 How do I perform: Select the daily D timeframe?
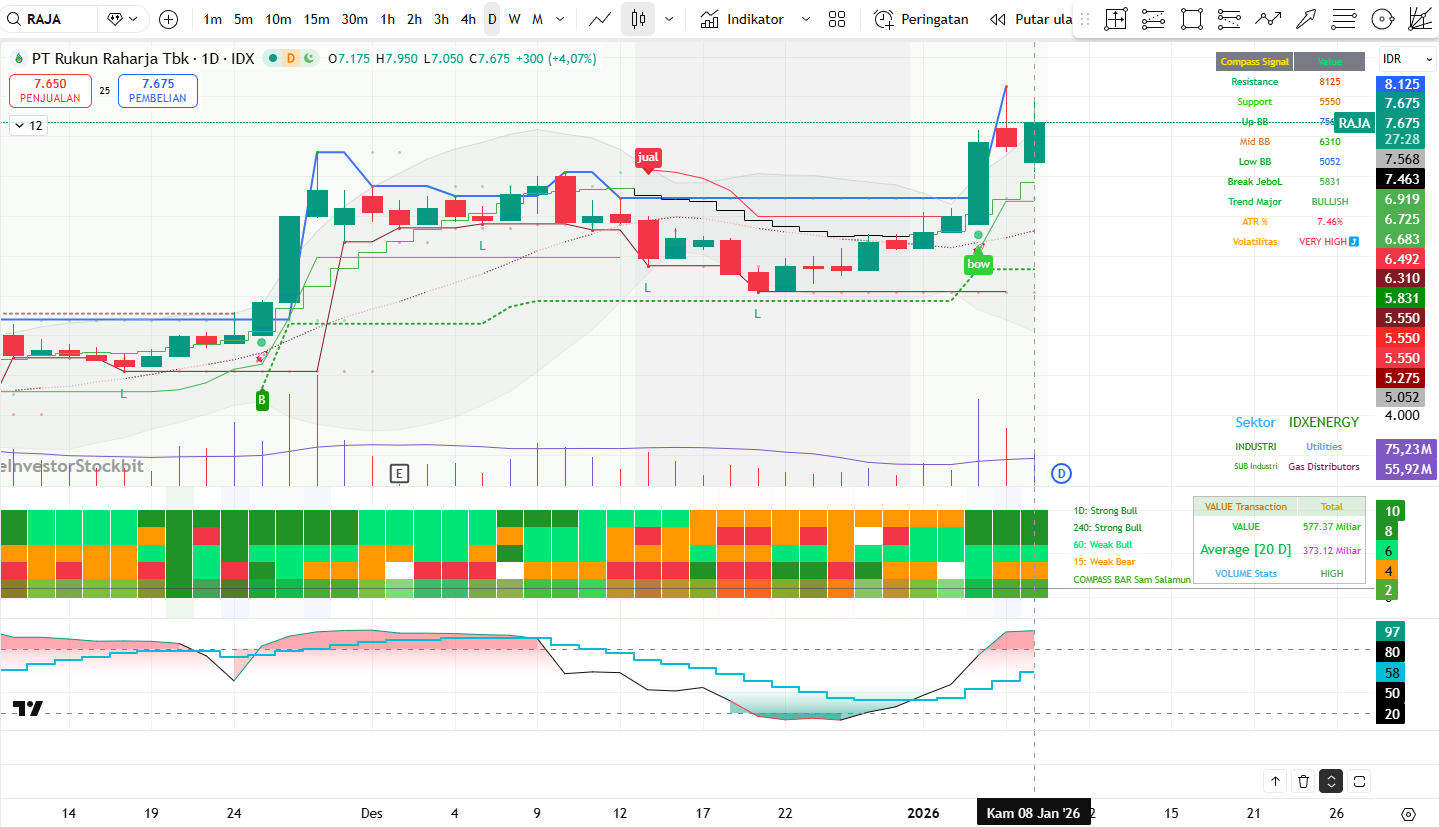point(492,19)
